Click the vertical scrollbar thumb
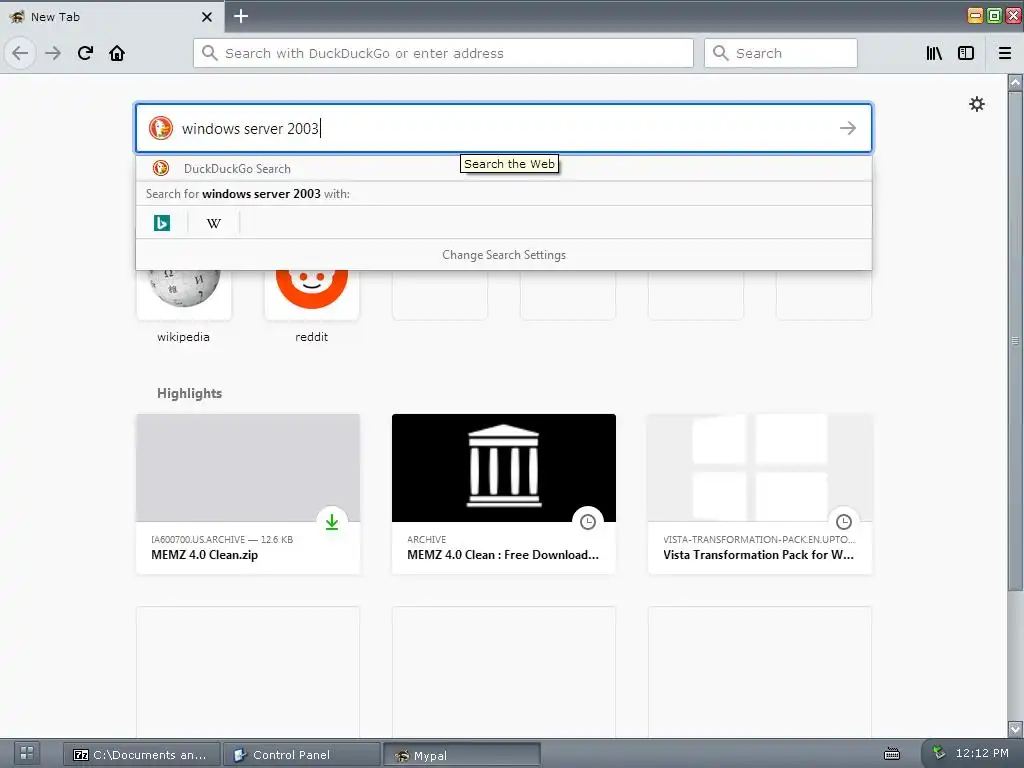This screenshot has height=768, width=1024. (1015, 340)
